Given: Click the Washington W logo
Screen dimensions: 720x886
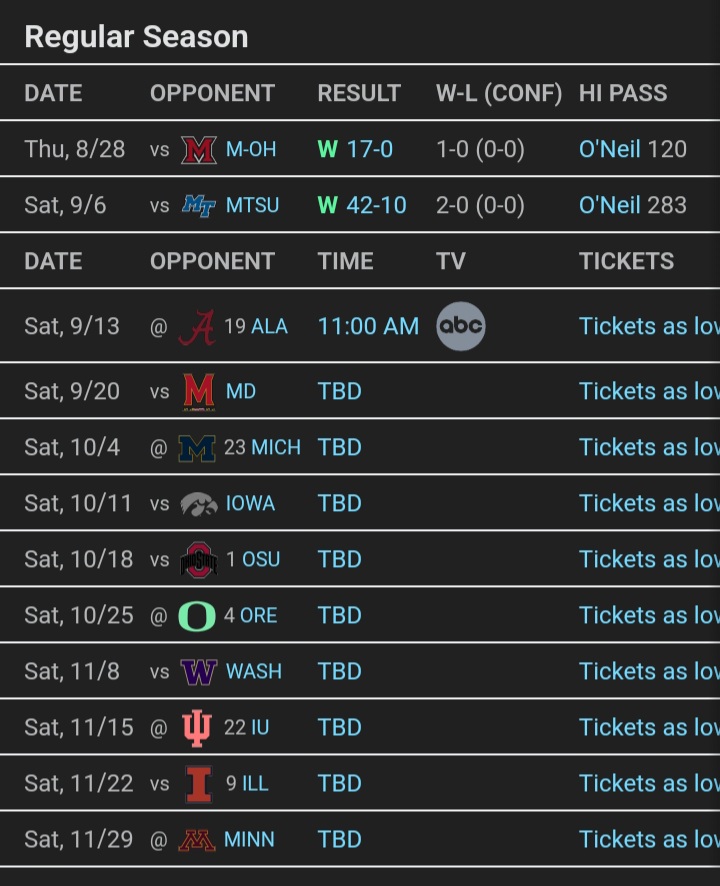Looking at the screenshot, I should (199, 672).
